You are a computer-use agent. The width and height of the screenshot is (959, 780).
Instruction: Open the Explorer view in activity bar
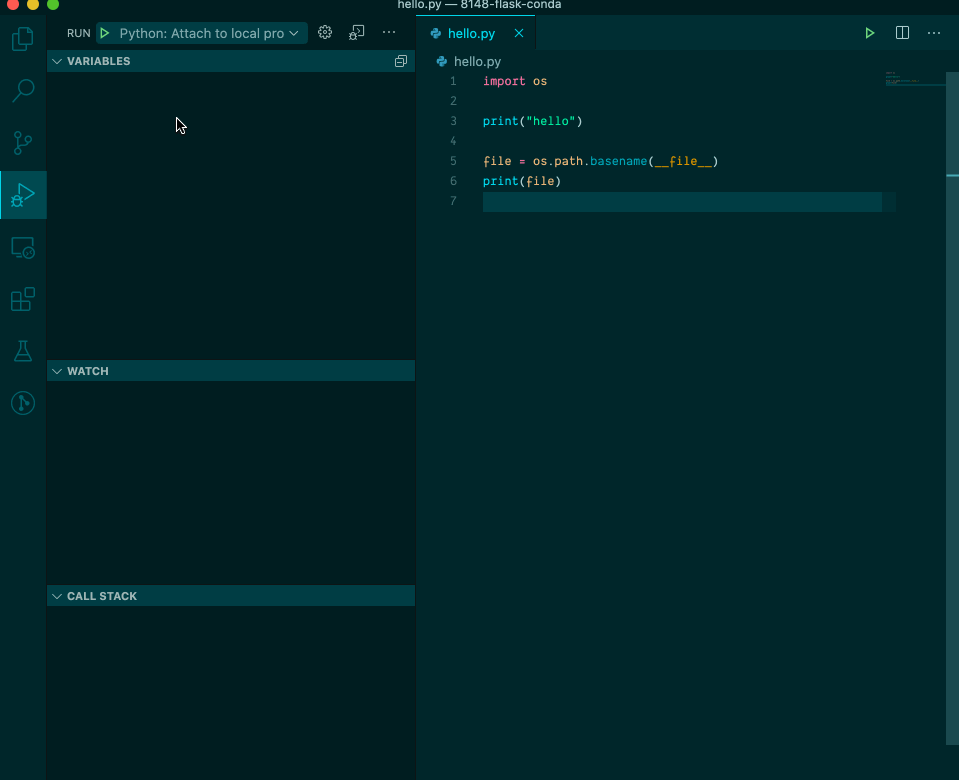[23, 39]
